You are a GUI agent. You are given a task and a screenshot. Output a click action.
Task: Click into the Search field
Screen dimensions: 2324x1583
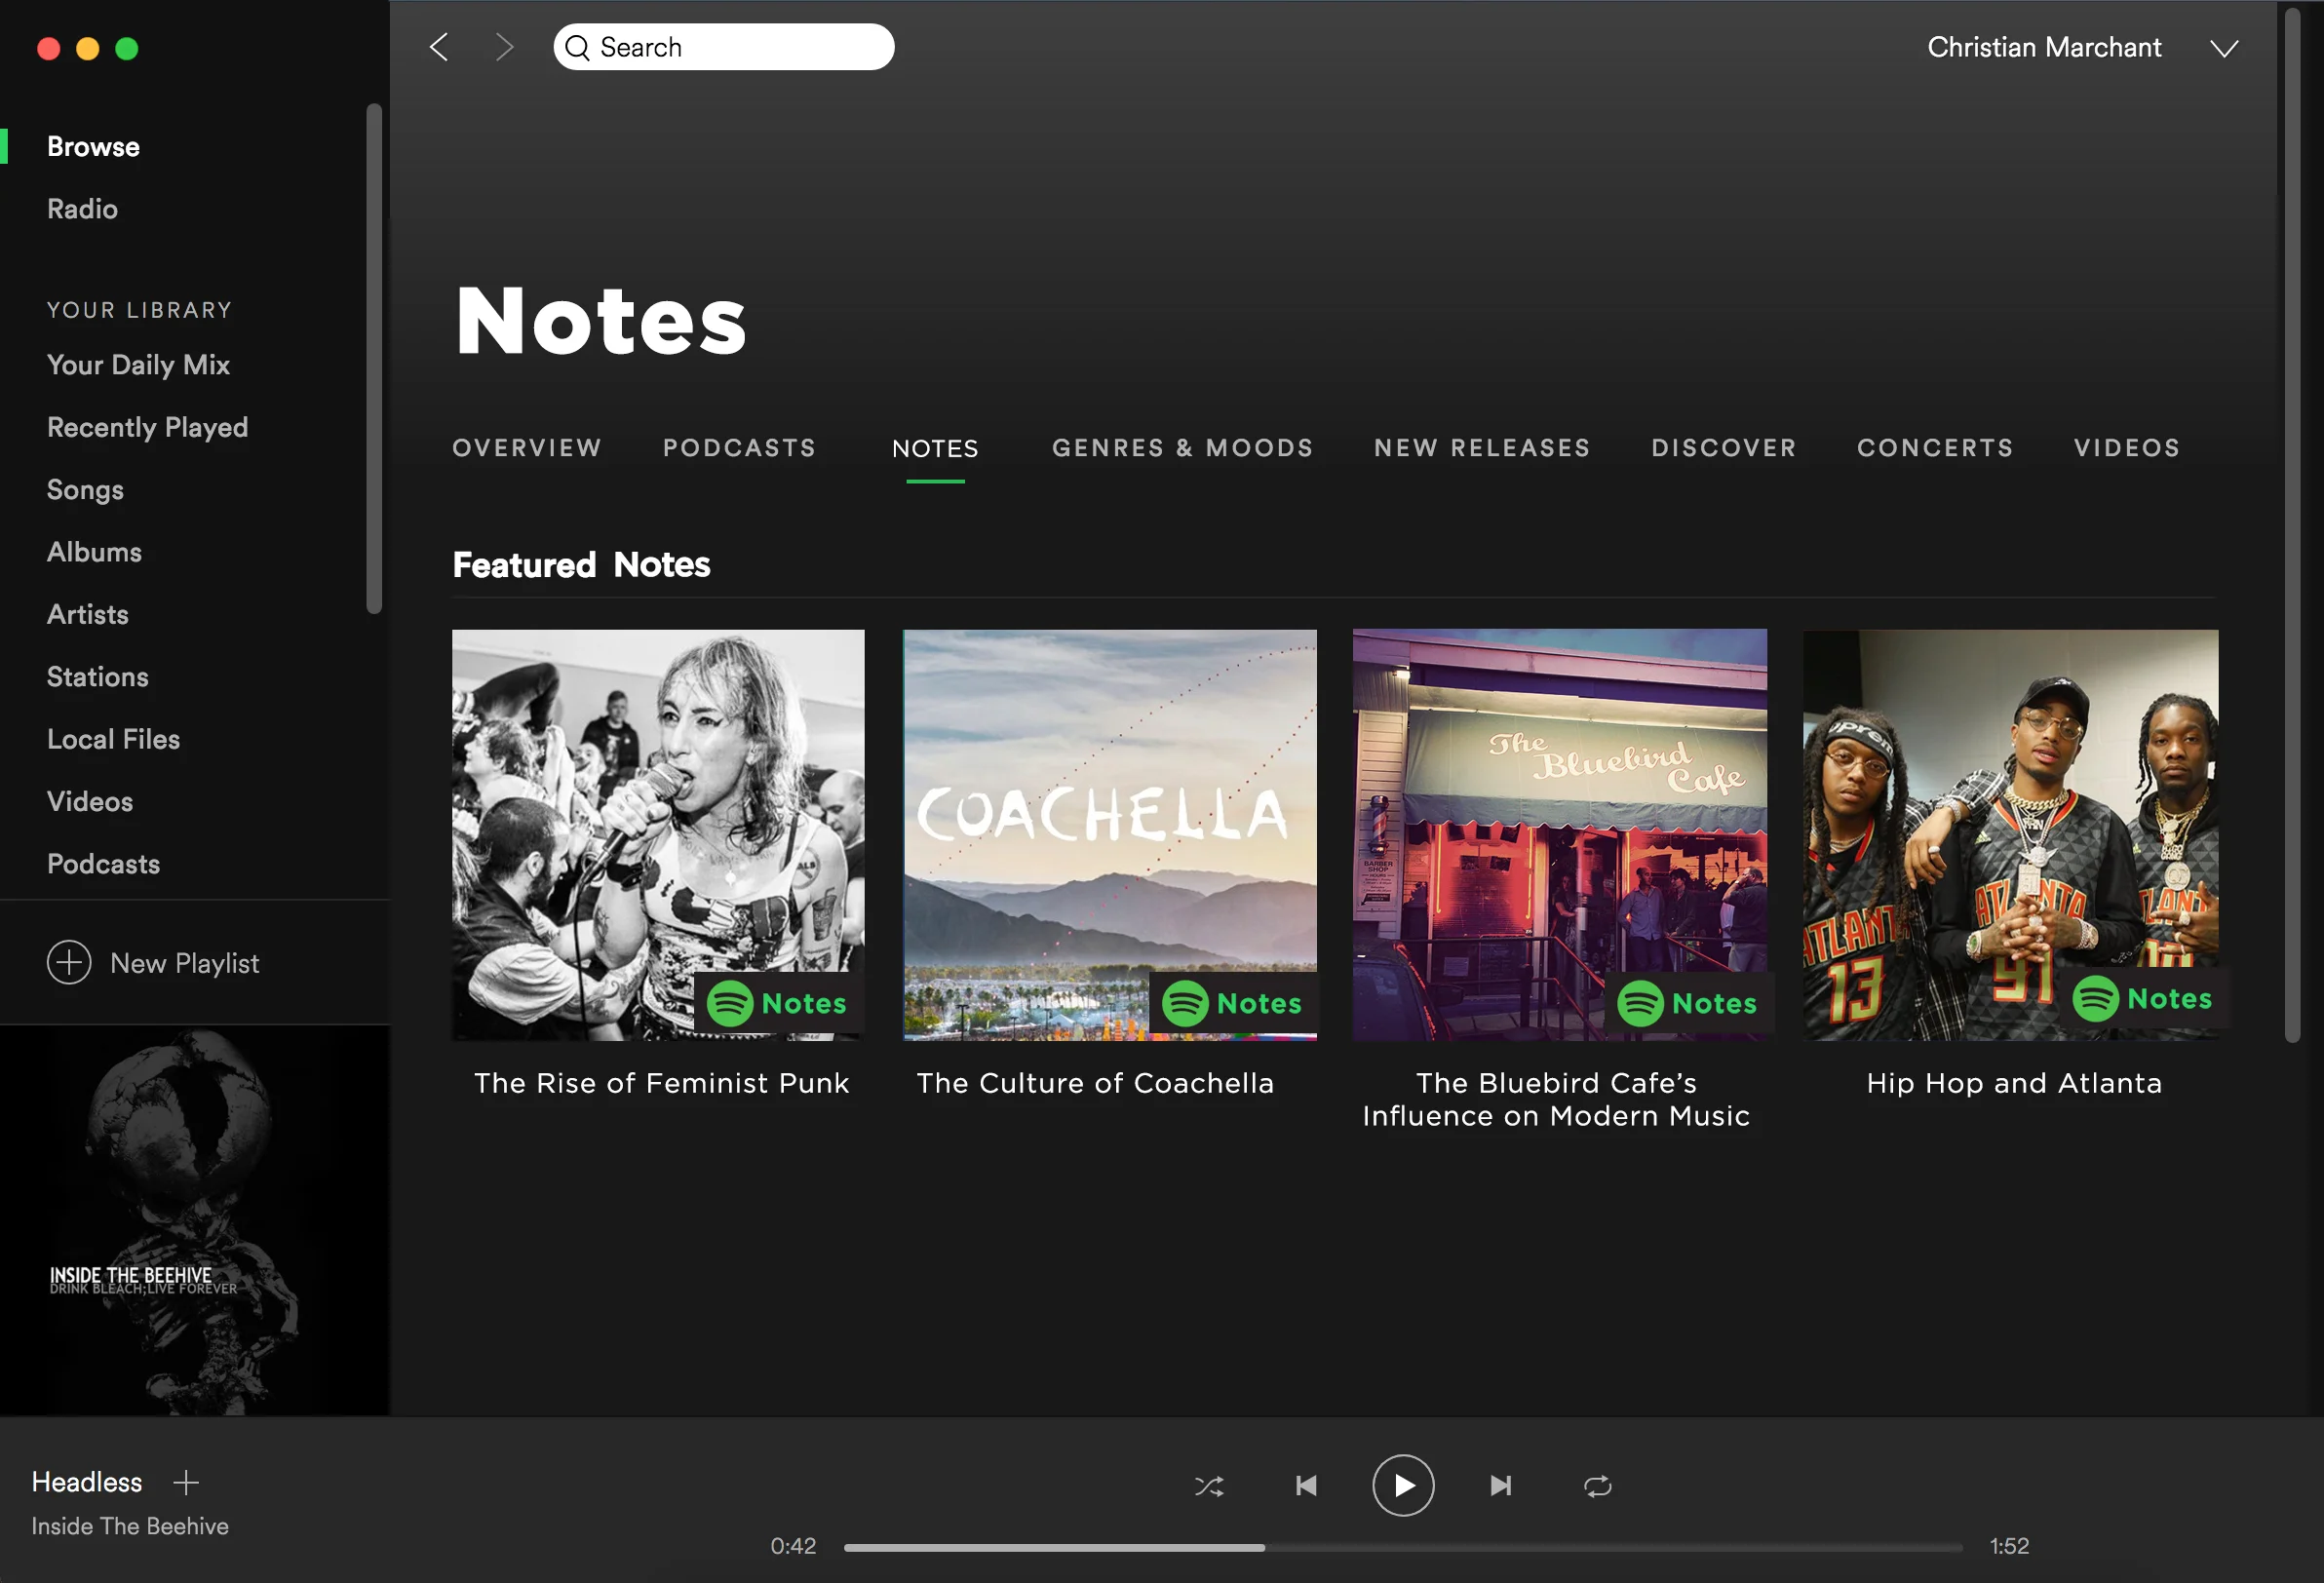tap(724, 47)
